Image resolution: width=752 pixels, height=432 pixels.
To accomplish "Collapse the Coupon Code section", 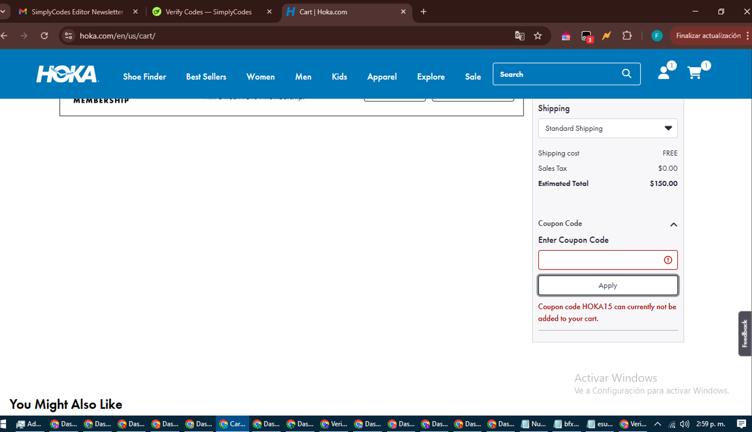I will point(673,224).
